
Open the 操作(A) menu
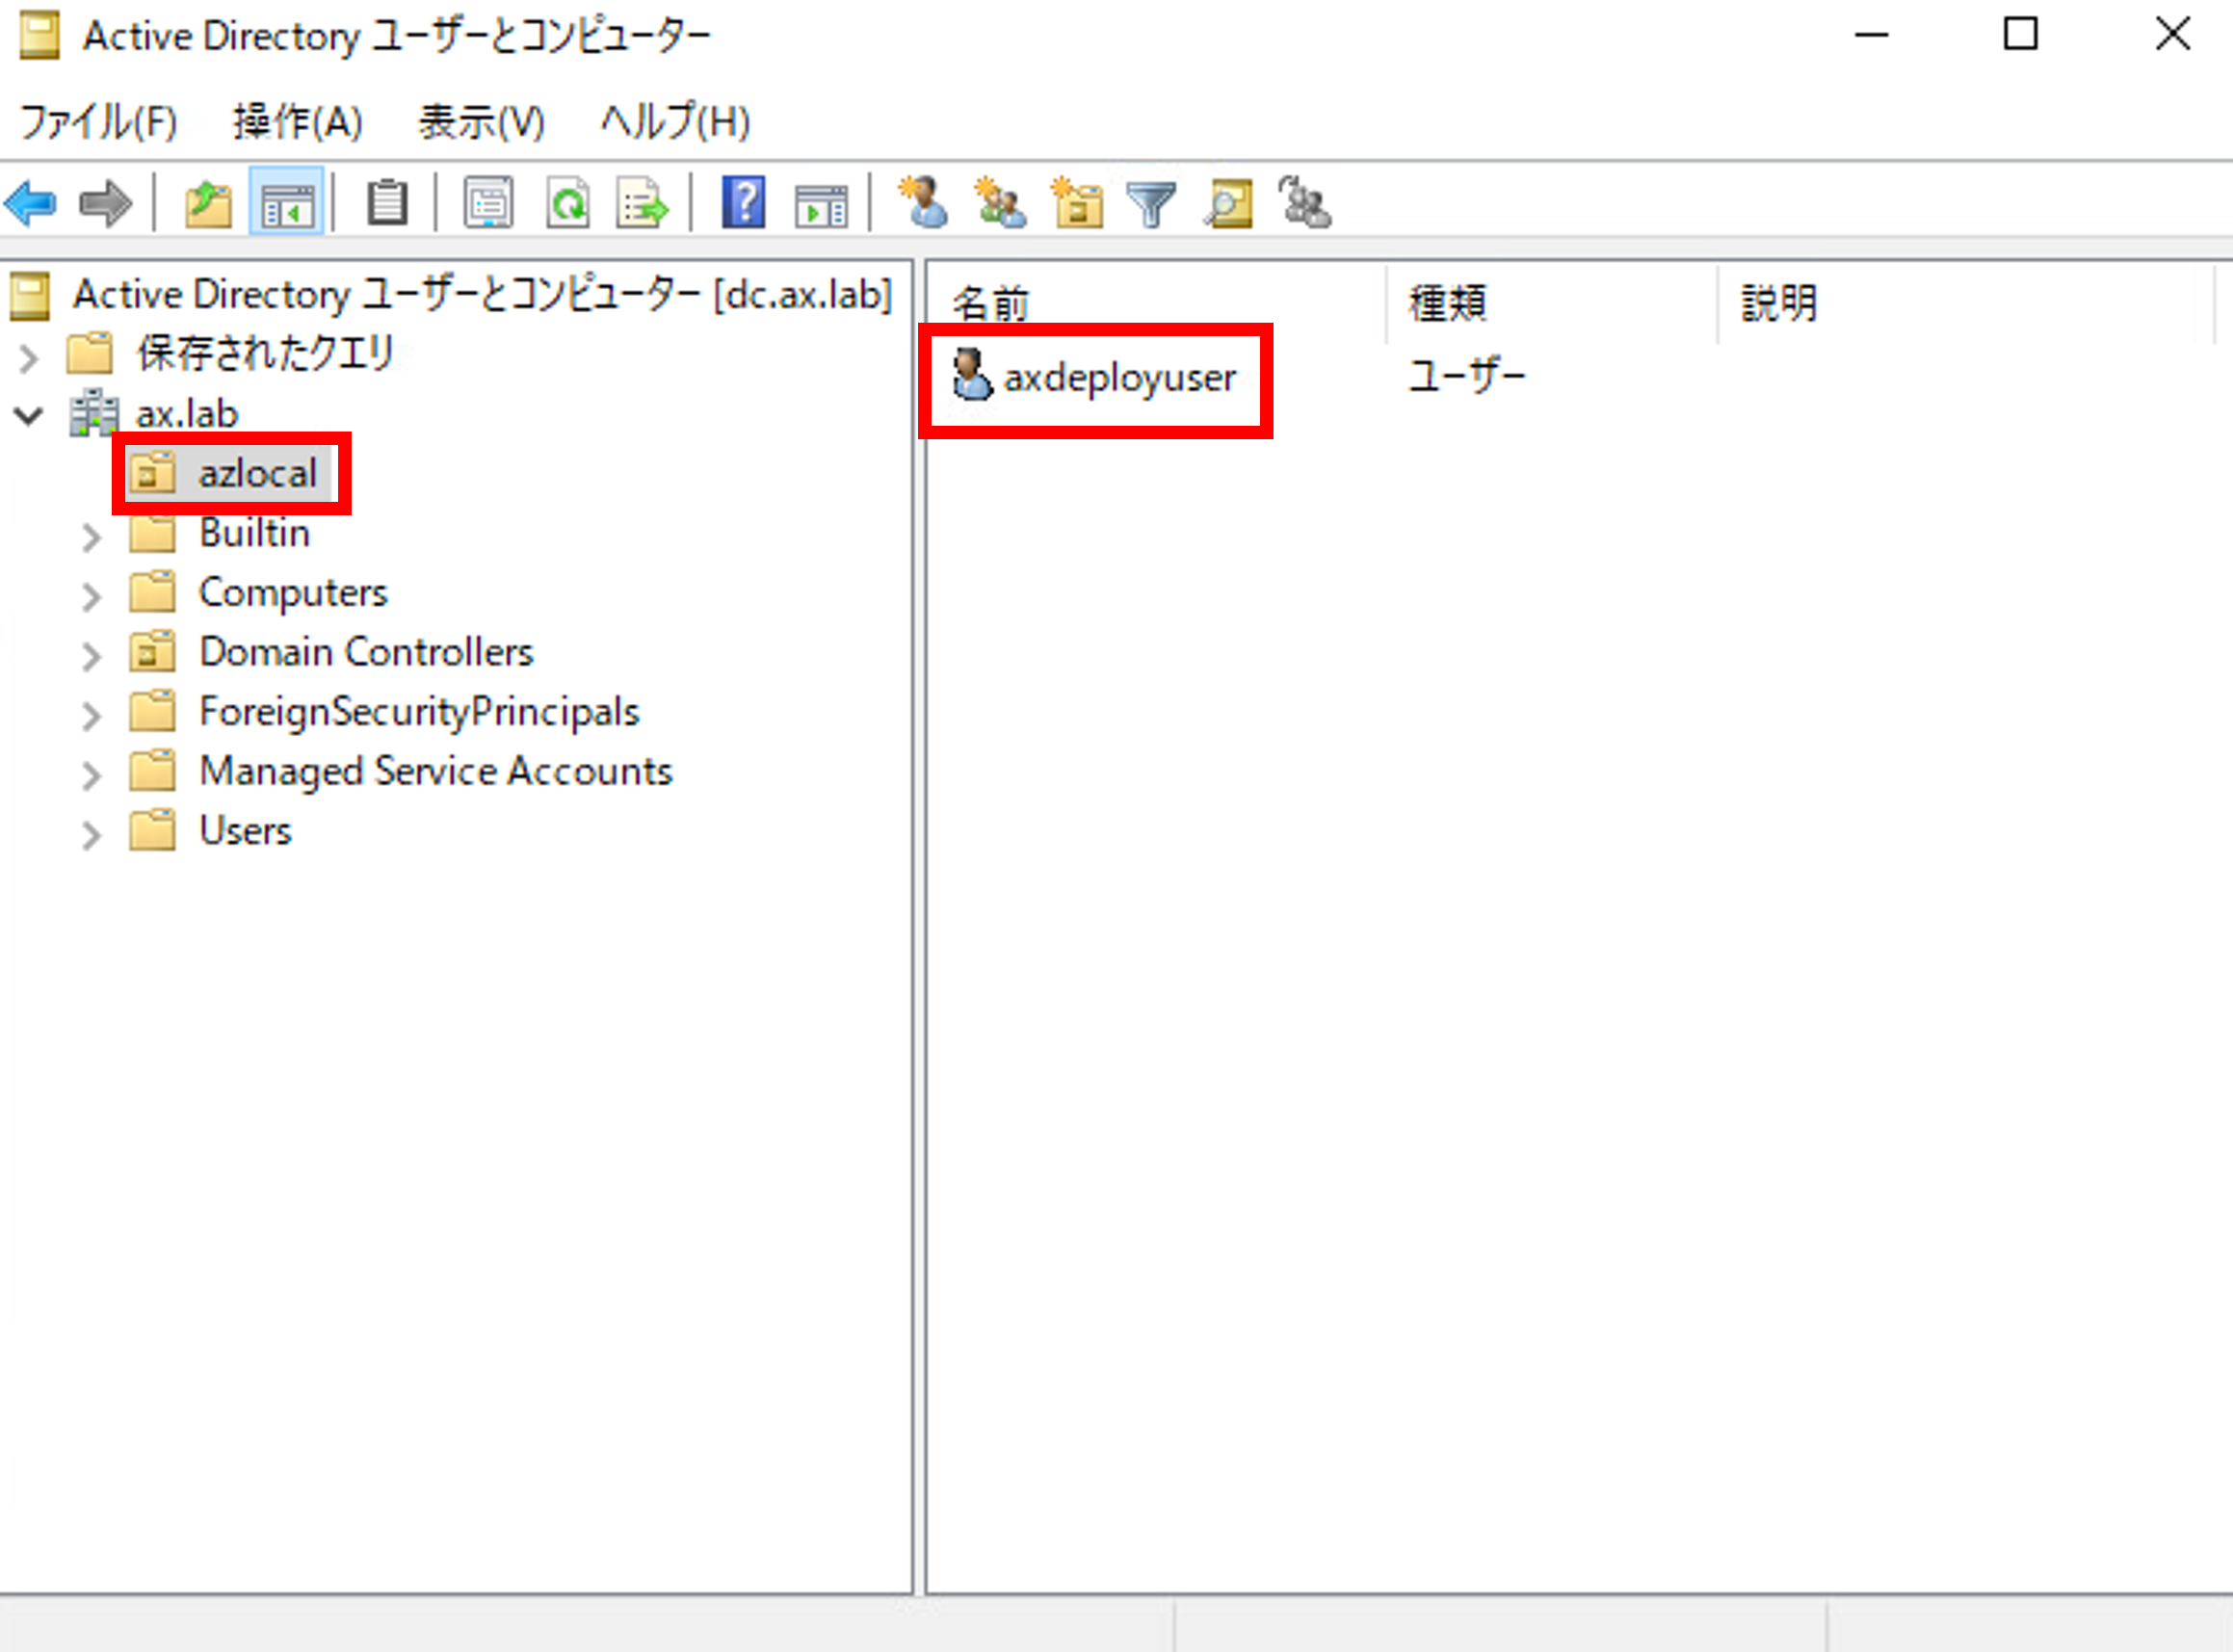297,122
